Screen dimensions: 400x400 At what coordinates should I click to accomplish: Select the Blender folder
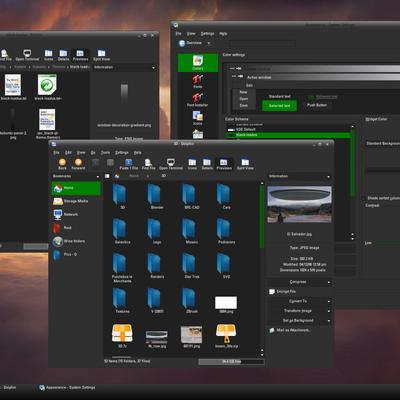[155, 196]
